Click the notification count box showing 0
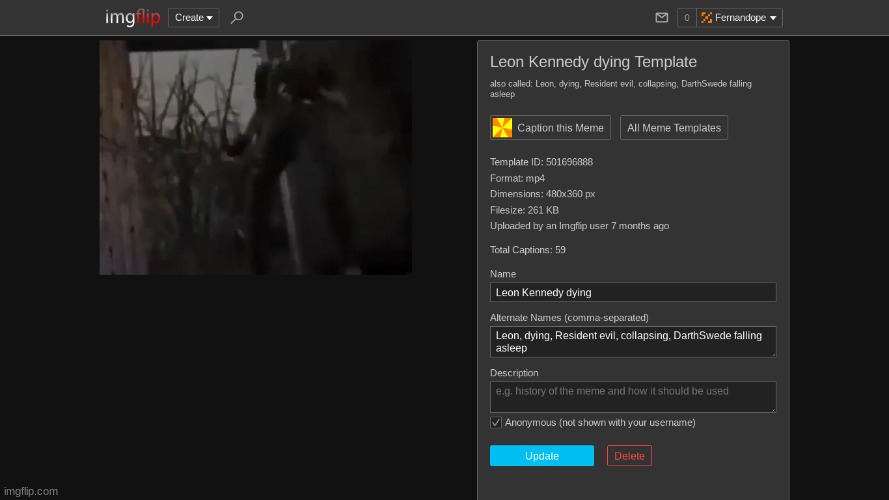The height and width of the screenshot is (500, 889). [x=686, y=18]
